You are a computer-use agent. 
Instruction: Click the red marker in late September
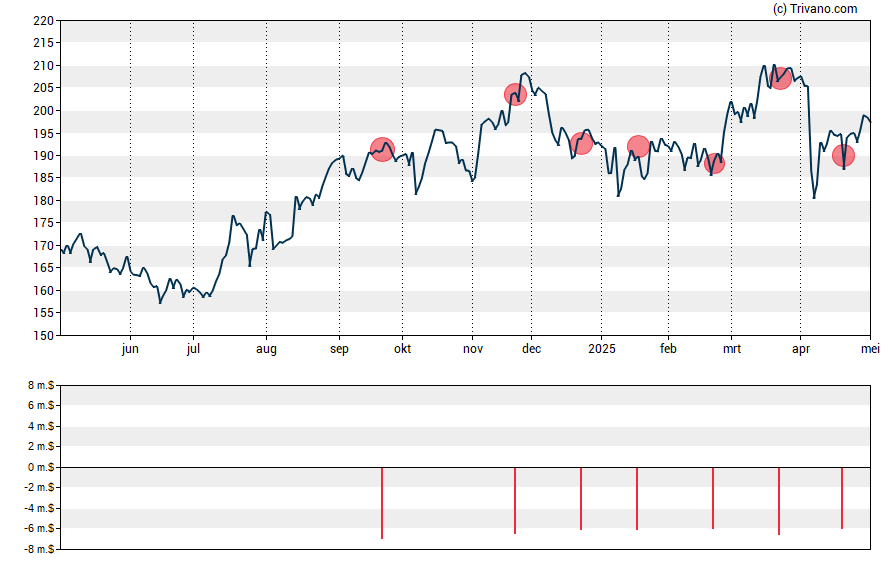(x=382, y=149)
